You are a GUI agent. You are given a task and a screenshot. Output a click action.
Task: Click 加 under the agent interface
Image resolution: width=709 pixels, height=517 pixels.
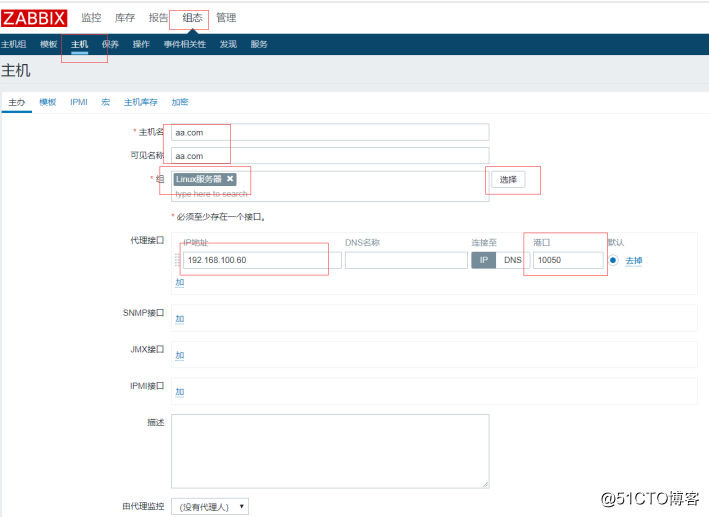click(x=180, y=282)
